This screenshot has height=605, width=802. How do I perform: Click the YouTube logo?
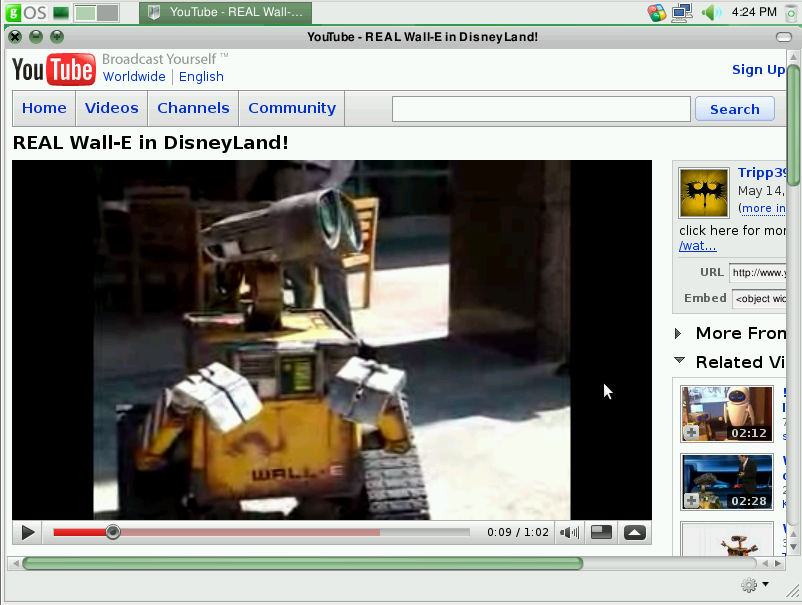click(x=54, y=69)
